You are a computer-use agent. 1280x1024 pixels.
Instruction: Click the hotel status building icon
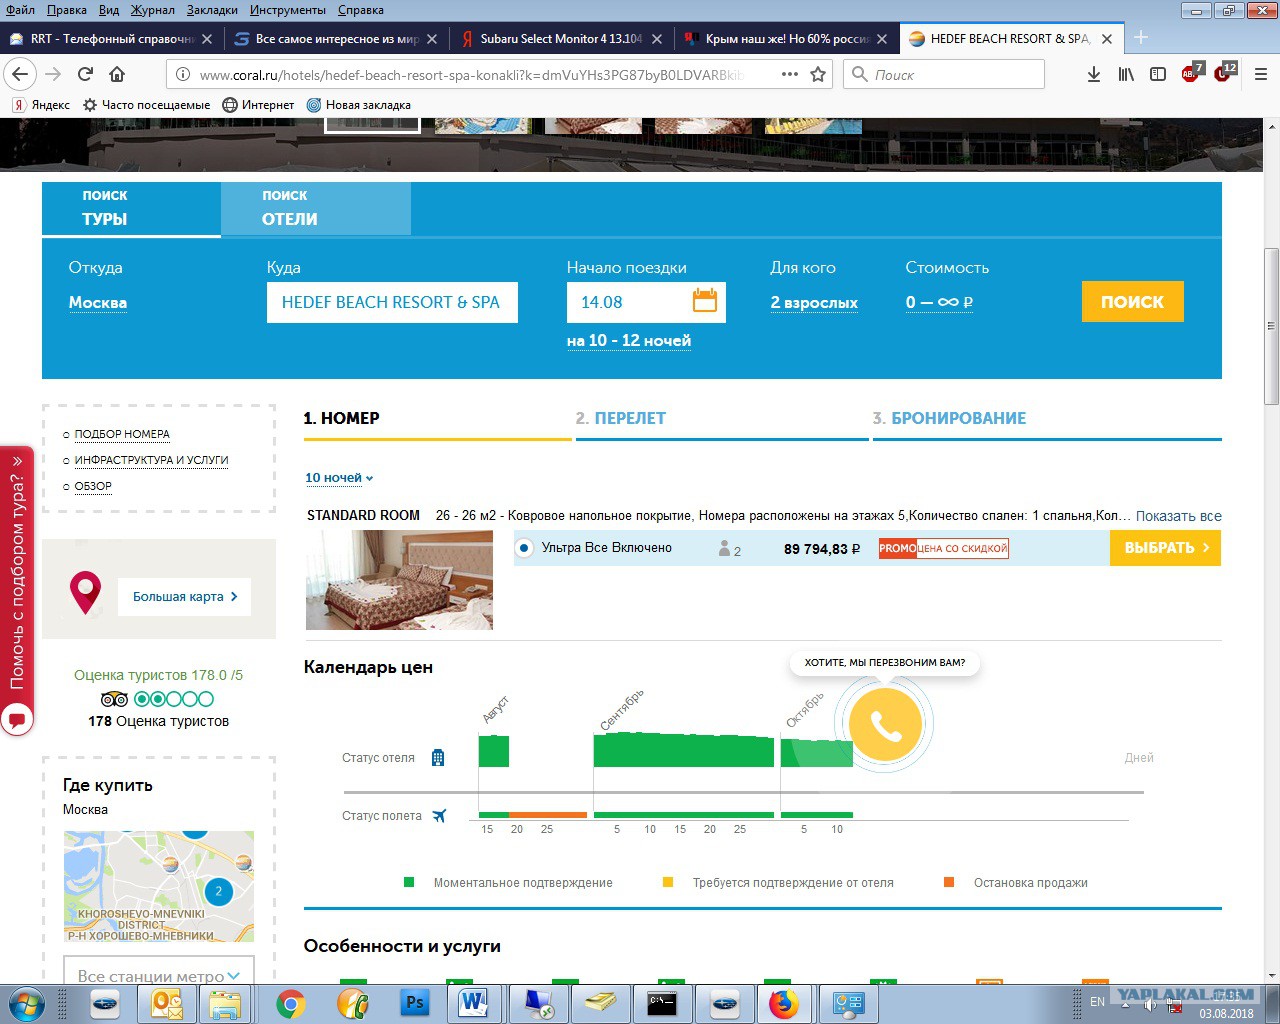[x=437, y=757]
